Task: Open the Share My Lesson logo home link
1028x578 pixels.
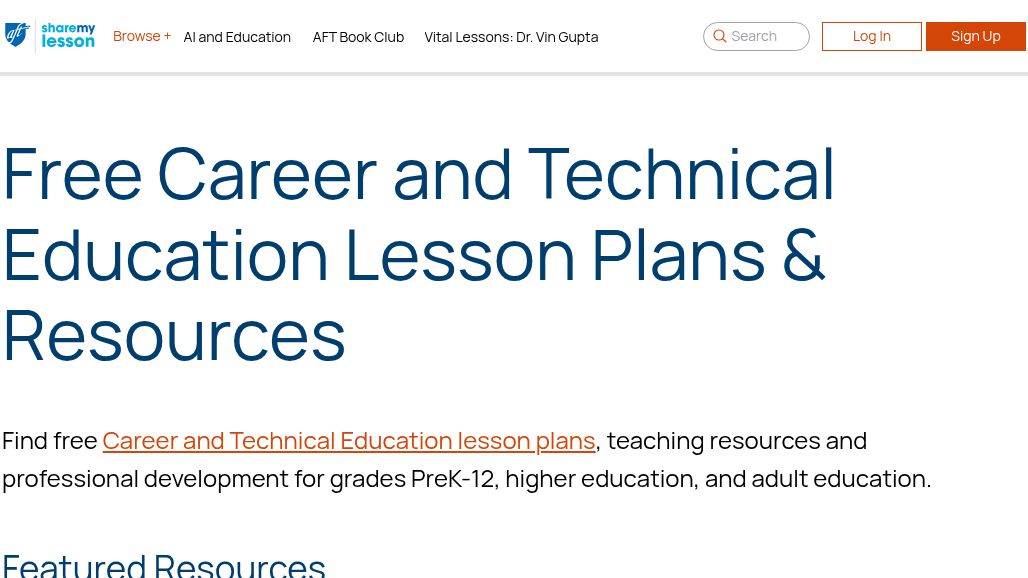Action: [x=68, y=35]
